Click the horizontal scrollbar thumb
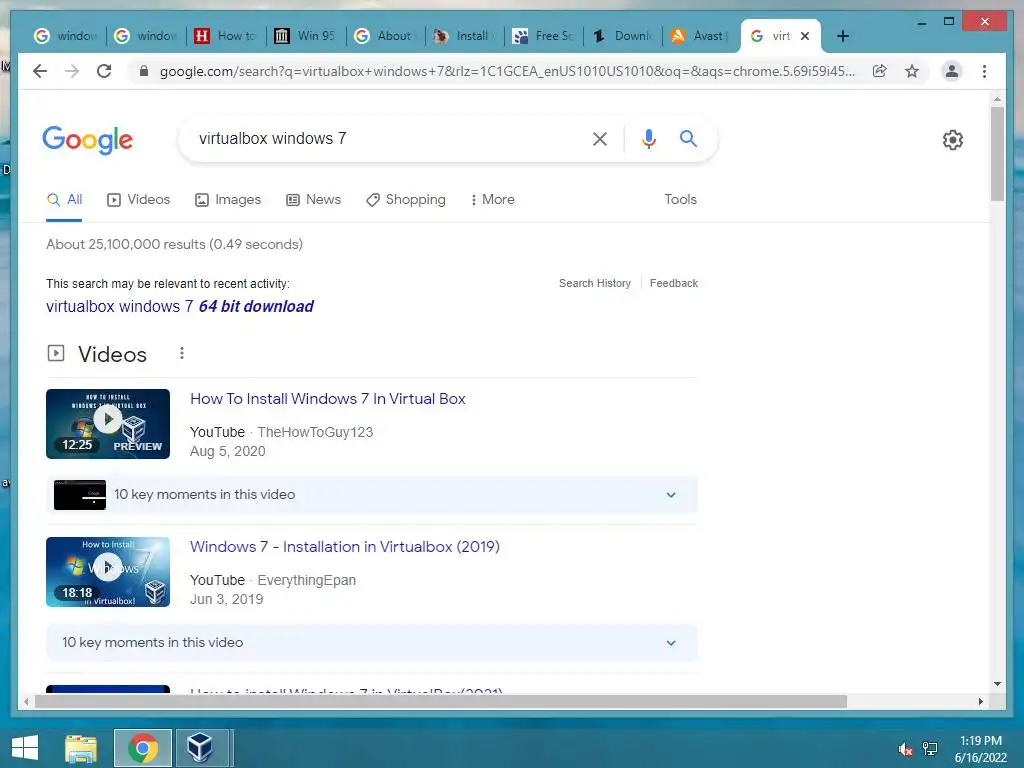The width and height of the screenshot is (1024, 768). coord(441,701)
